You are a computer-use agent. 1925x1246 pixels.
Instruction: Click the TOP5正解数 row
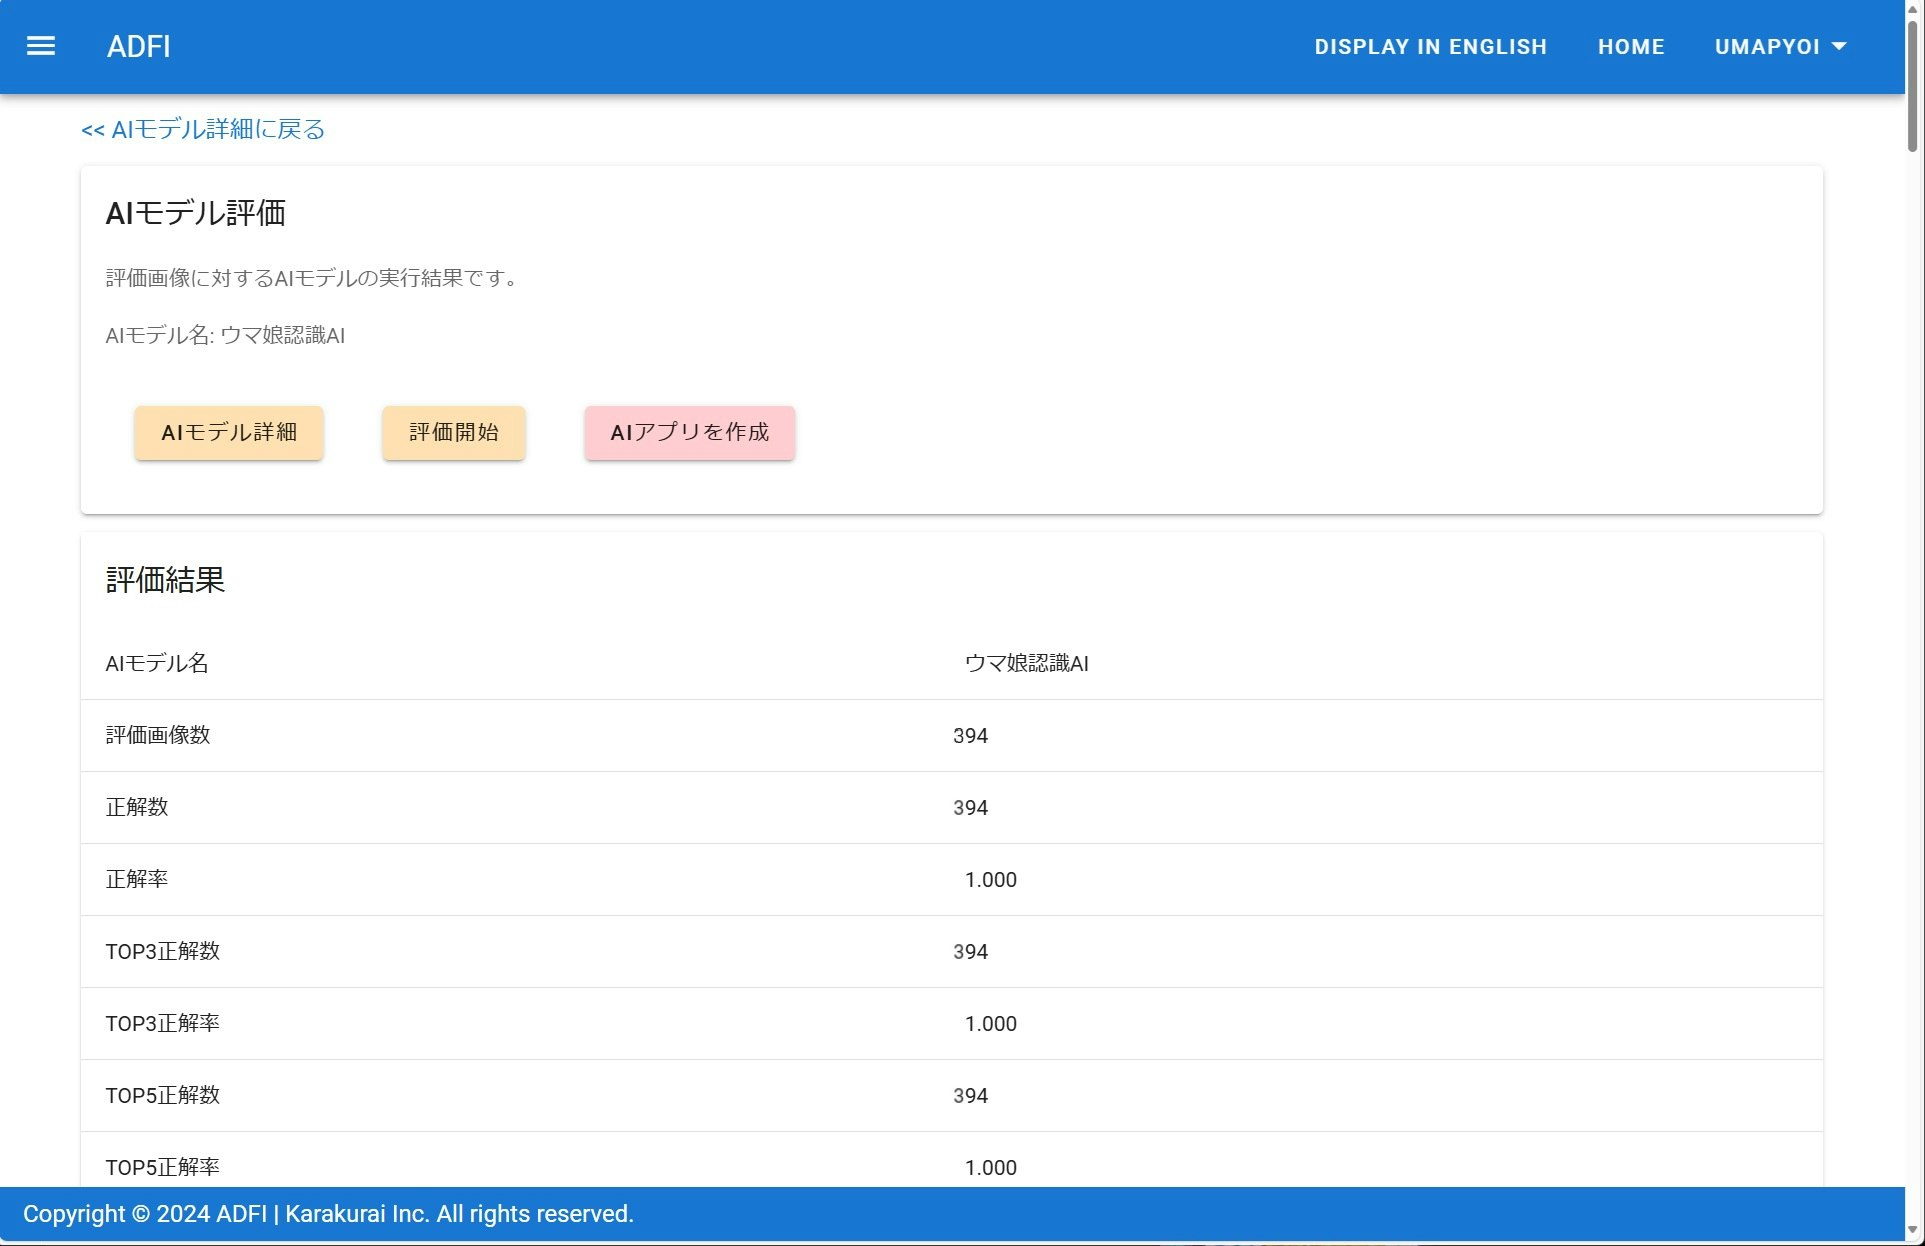[x=950, y=1095]
